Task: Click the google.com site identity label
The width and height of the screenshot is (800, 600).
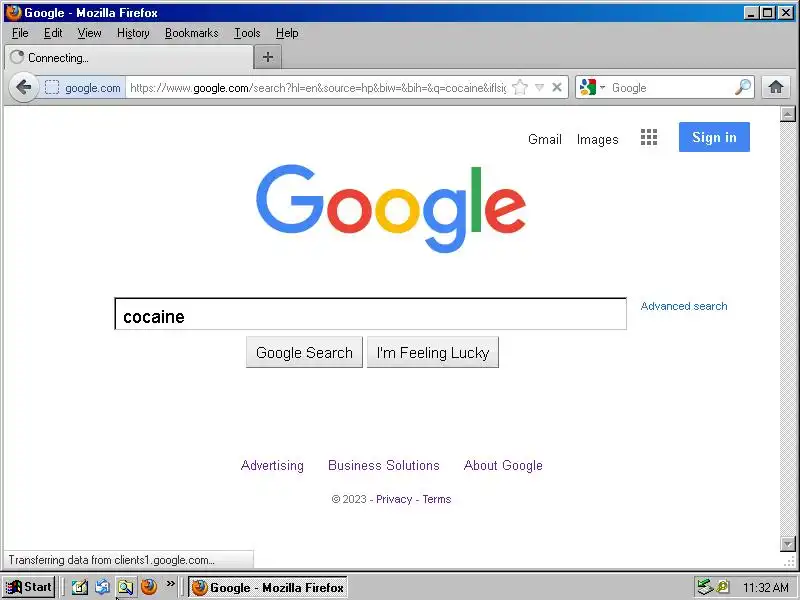Action: 92,88
